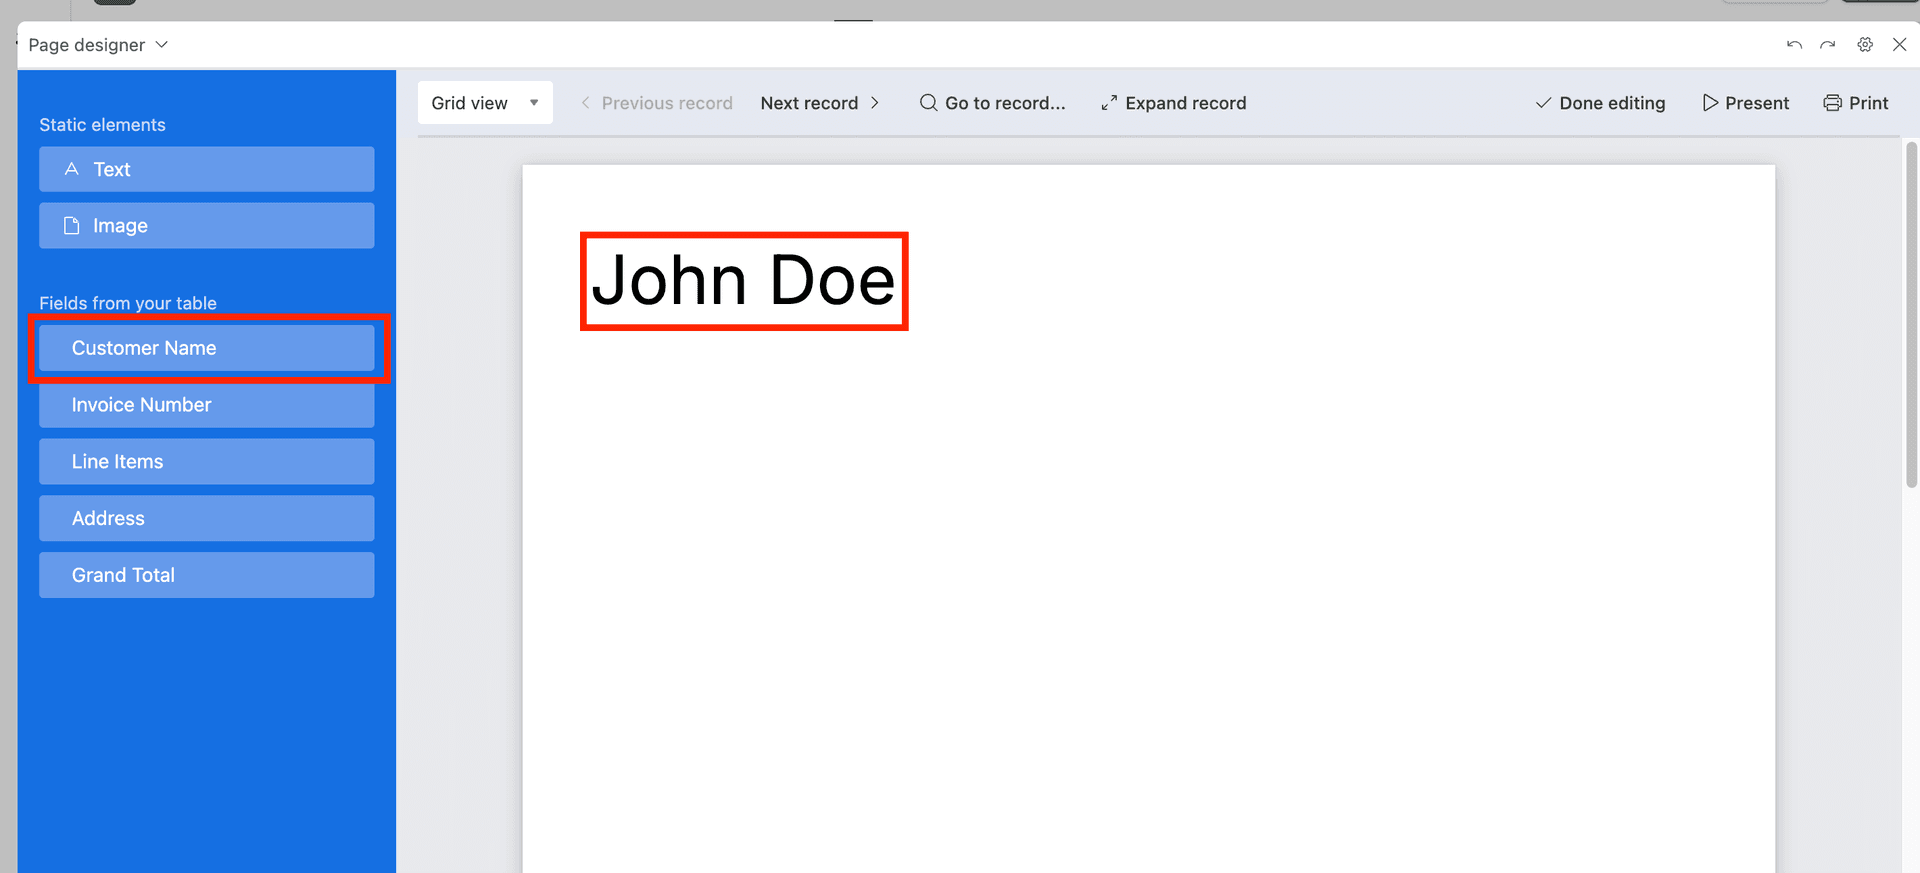The width and height of the screenshot is (1920, 873).
Task: Click Done editing
Action: pos(1600,103)
